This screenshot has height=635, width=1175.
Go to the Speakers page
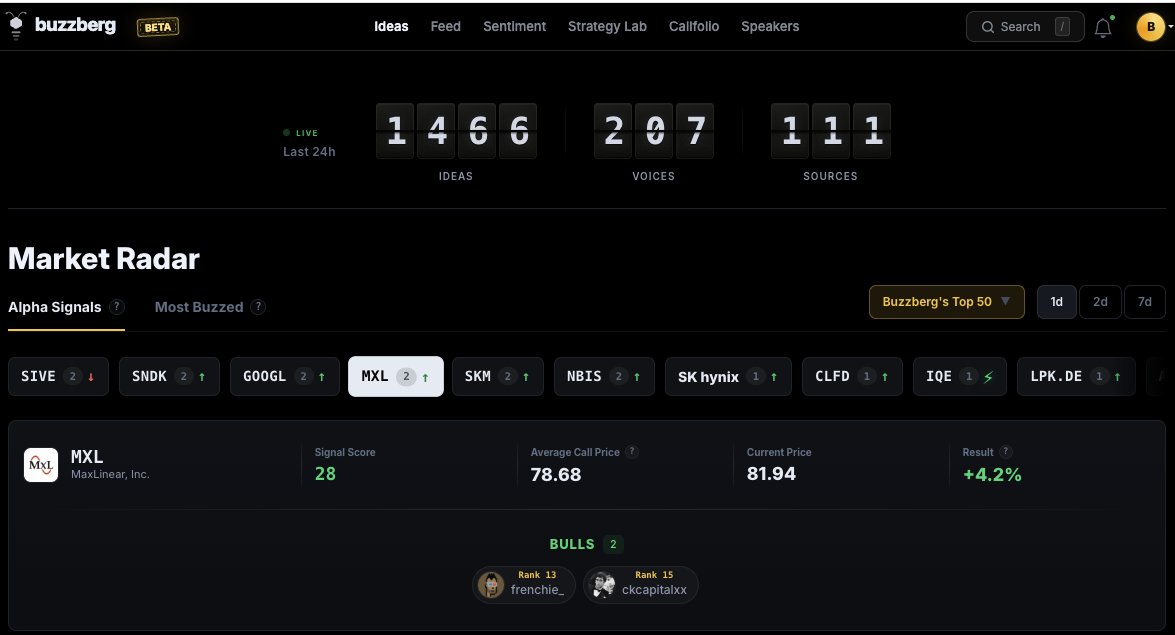pos(770,26)
